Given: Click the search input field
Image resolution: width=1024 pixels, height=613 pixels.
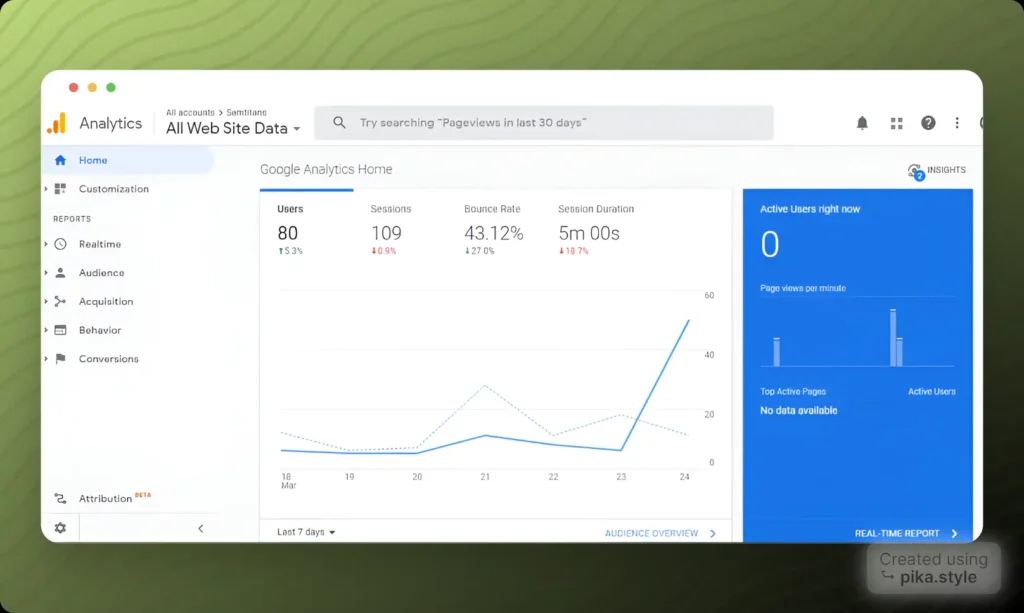Looking at the screenshot, I should tap(543, 123).
